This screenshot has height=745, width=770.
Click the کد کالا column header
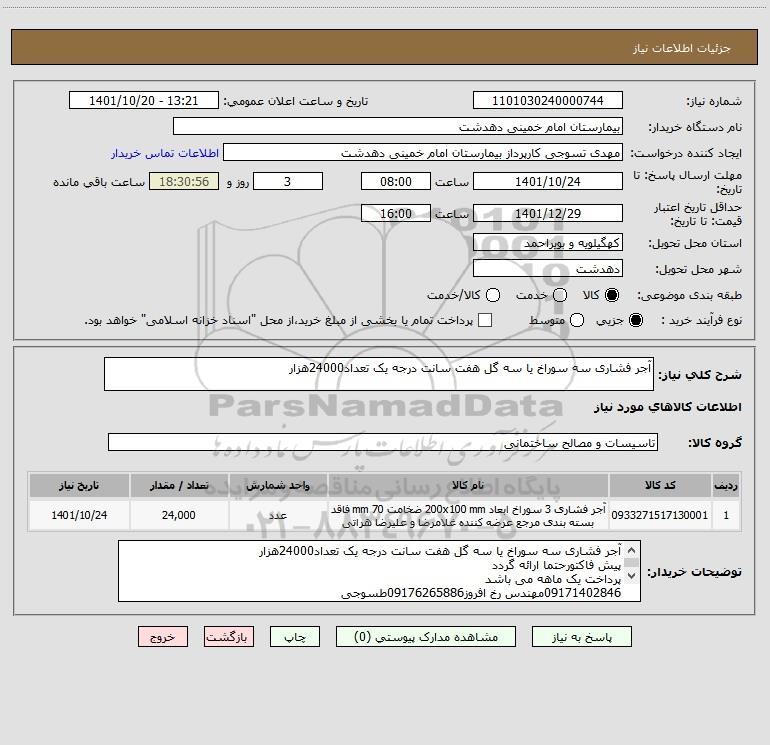point(660,485)
